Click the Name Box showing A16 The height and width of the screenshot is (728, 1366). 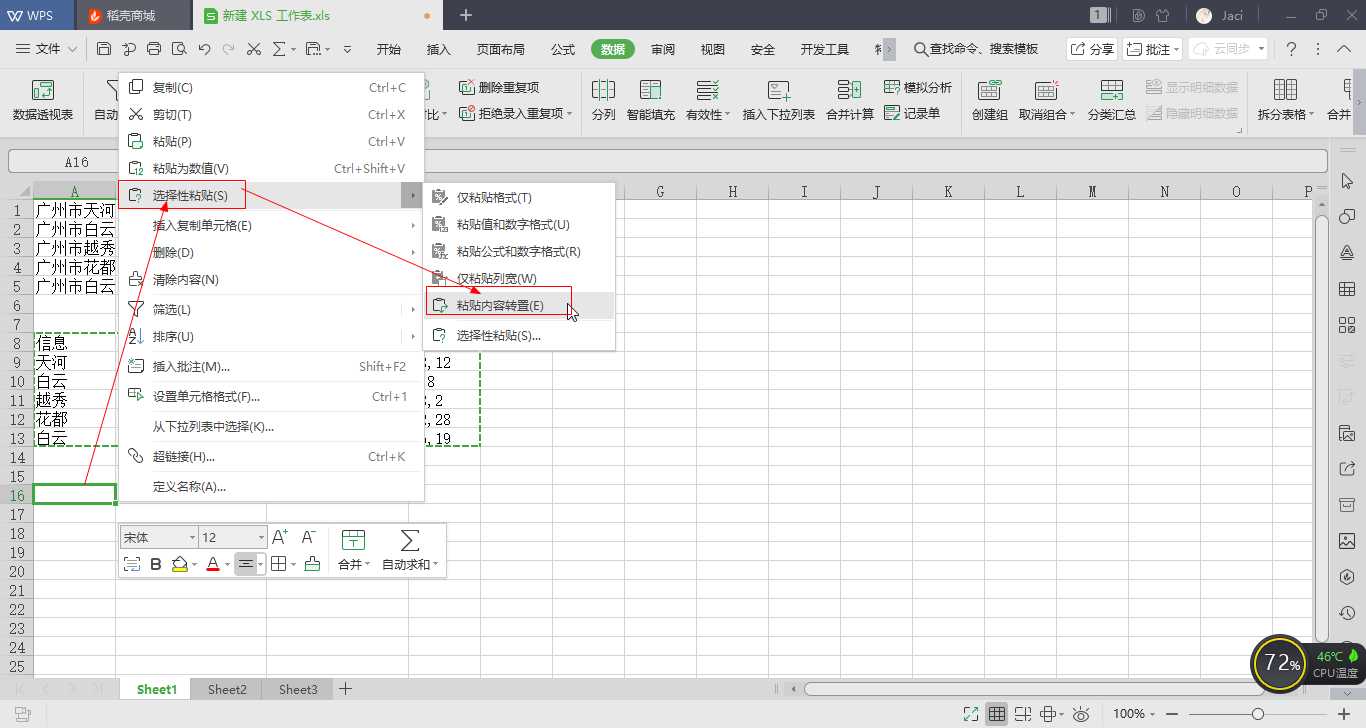(76, 162)
